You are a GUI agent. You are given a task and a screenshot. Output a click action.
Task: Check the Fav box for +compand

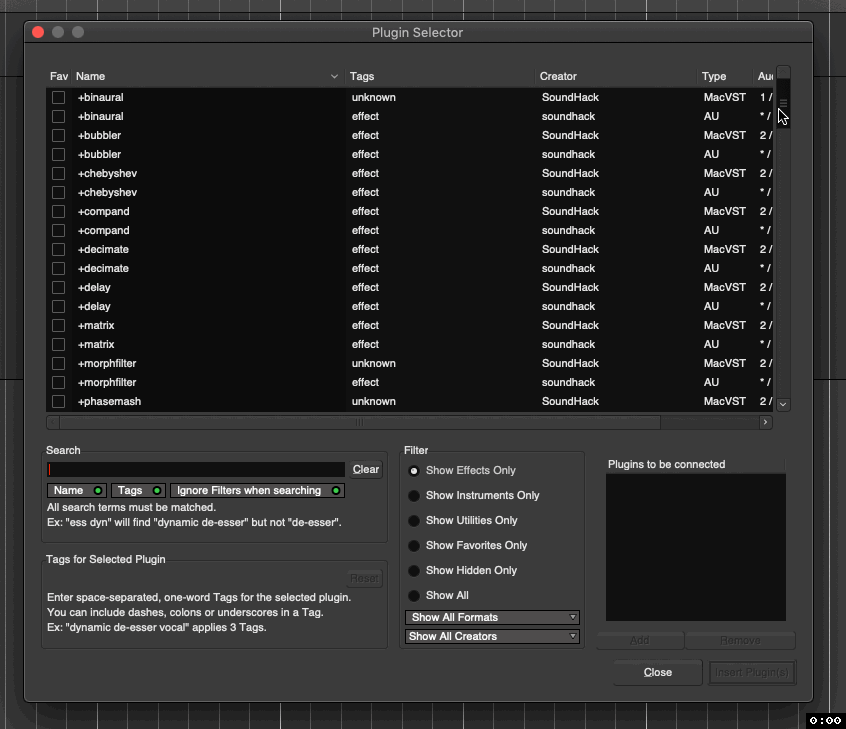click(57, 211)
